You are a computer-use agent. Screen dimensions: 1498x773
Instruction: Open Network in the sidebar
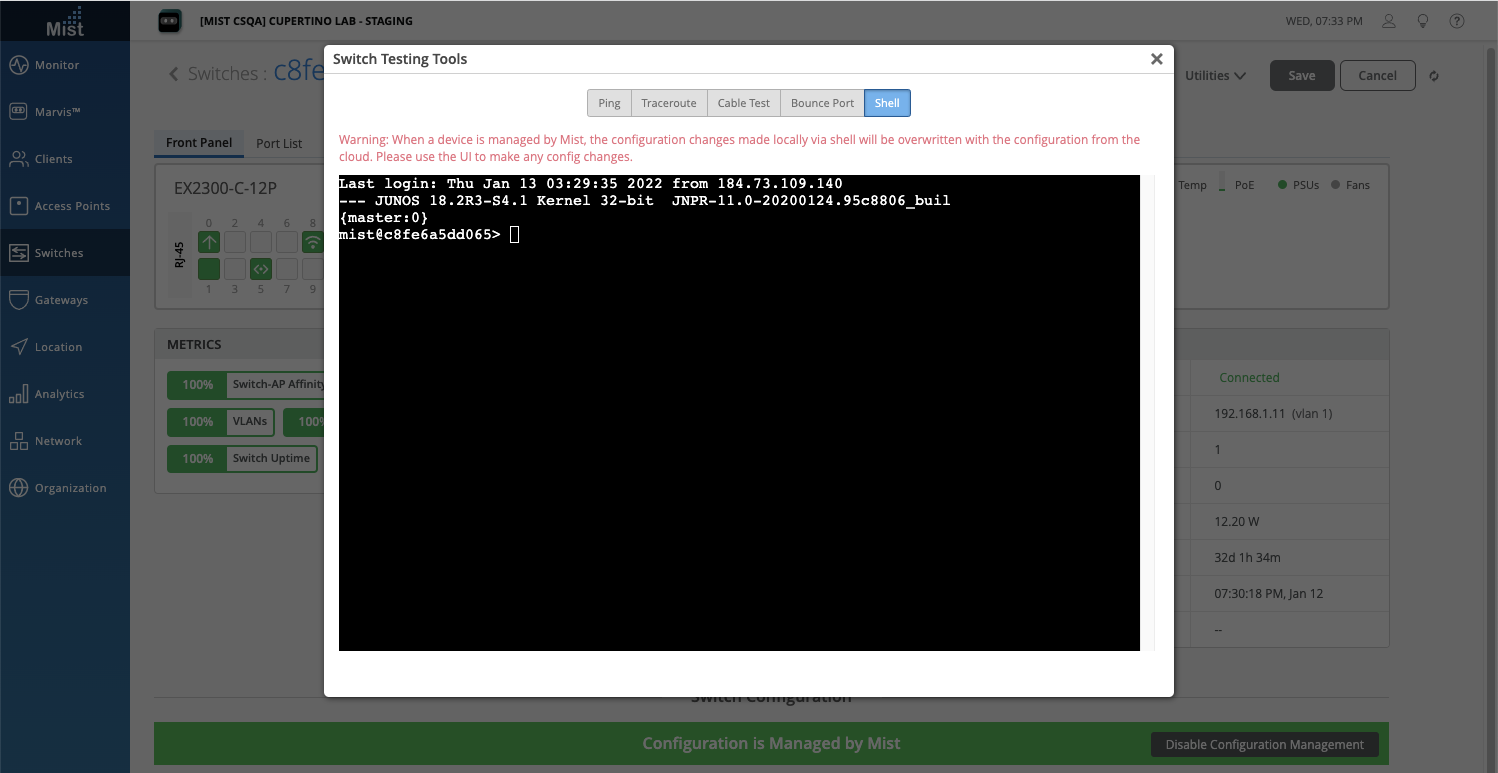65,441
